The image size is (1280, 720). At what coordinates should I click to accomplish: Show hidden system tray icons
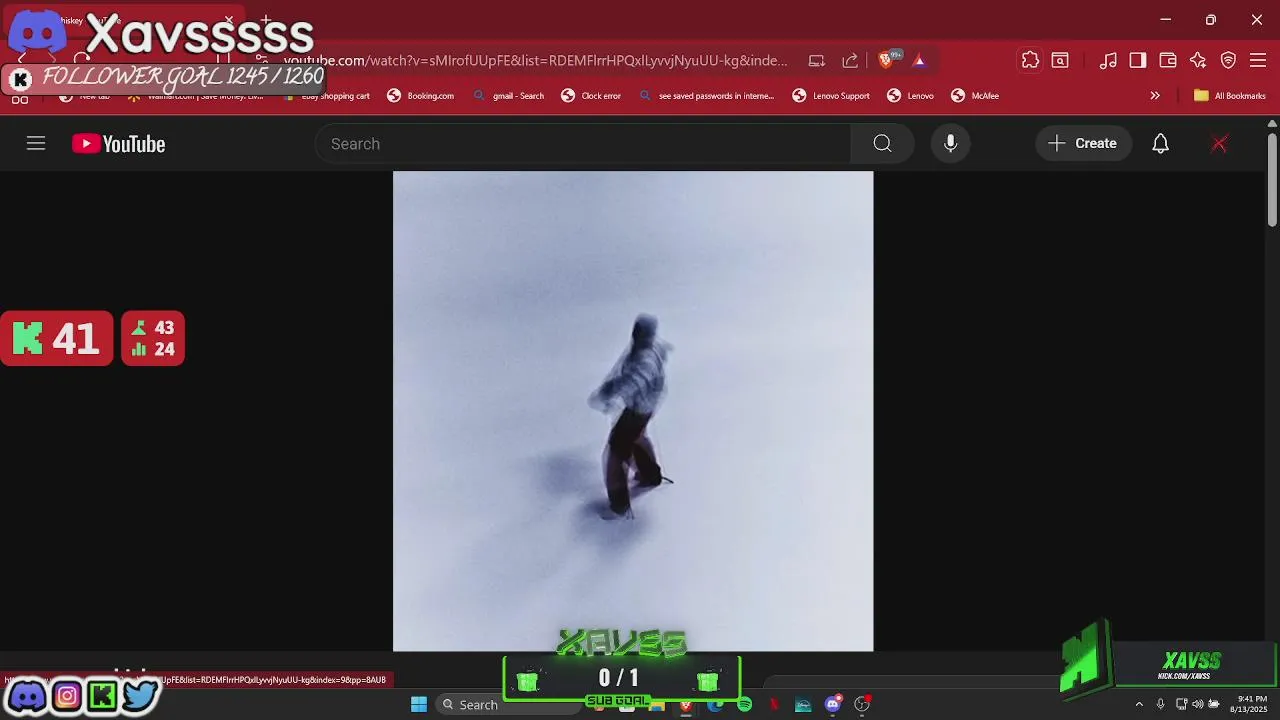[1138, 705]
